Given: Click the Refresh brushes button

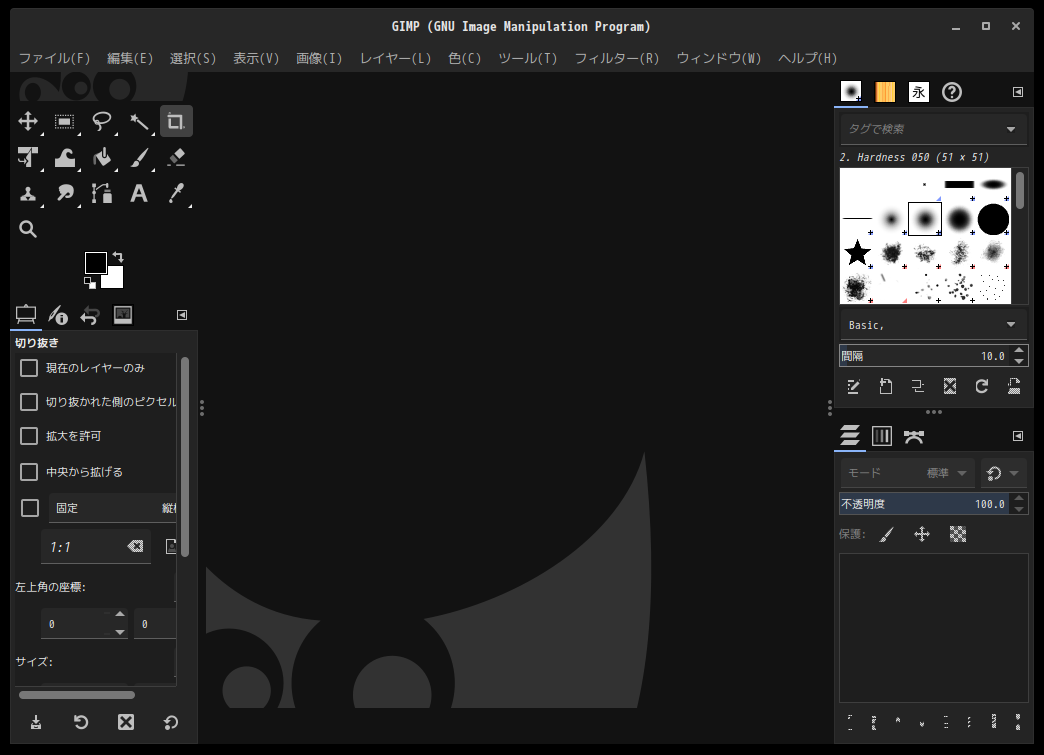Looking at the screenshot, I should [x=981, y=387].
